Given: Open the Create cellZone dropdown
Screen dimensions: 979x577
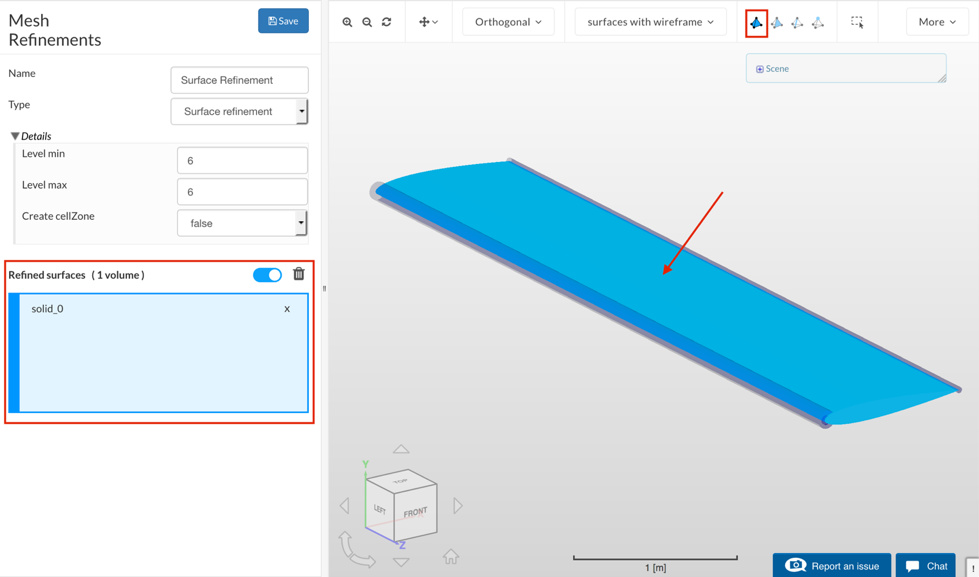Looking at the screenshot, I should click(242, 223).
